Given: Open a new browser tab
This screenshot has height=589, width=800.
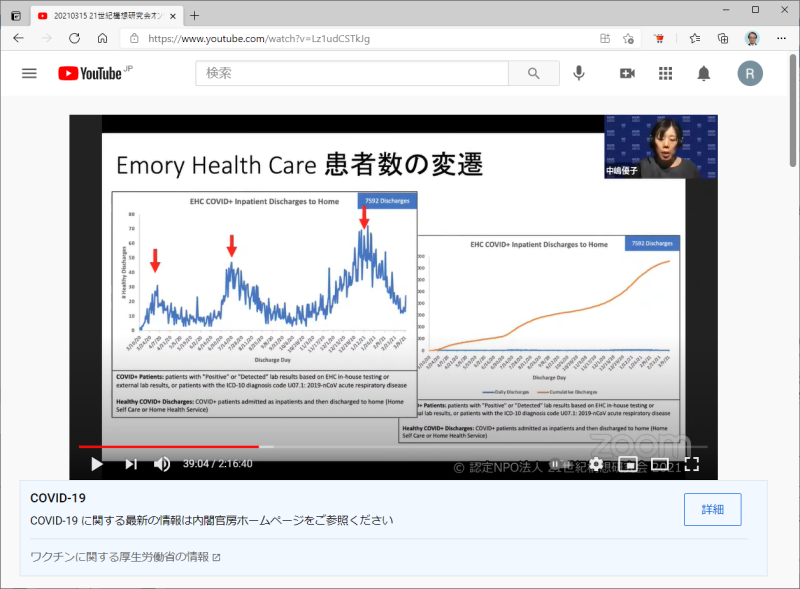Looking at the screenshot, I should coord(194,16).
